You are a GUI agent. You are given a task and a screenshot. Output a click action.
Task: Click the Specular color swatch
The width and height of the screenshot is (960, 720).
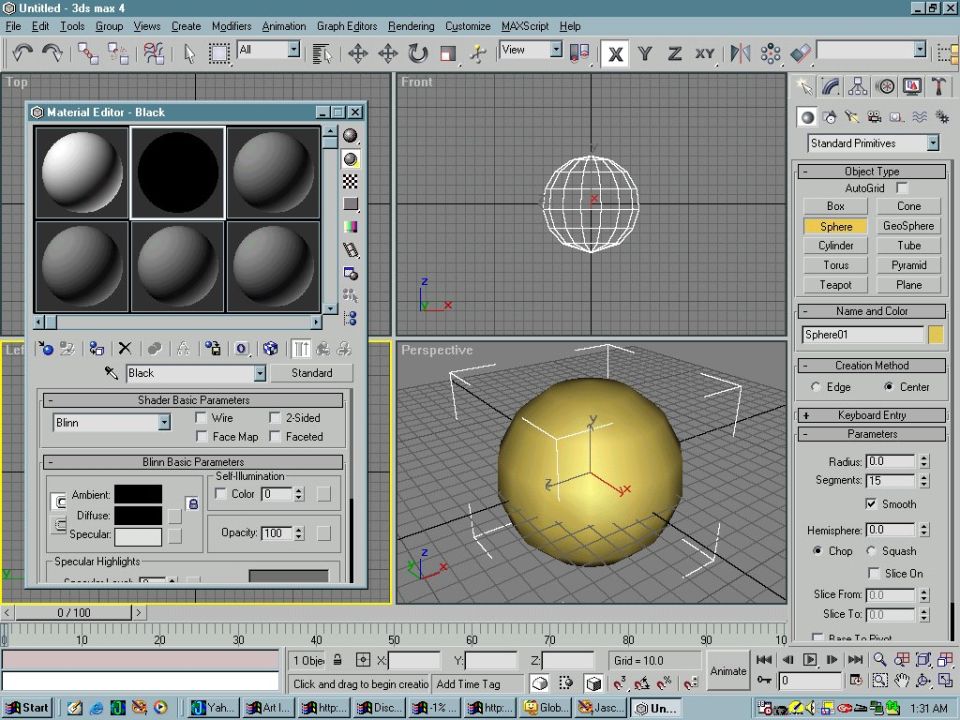pos(138,536)
